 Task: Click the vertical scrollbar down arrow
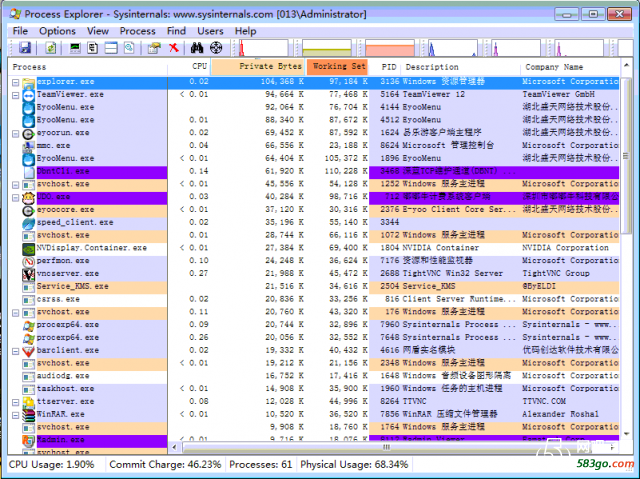point(626,434)
